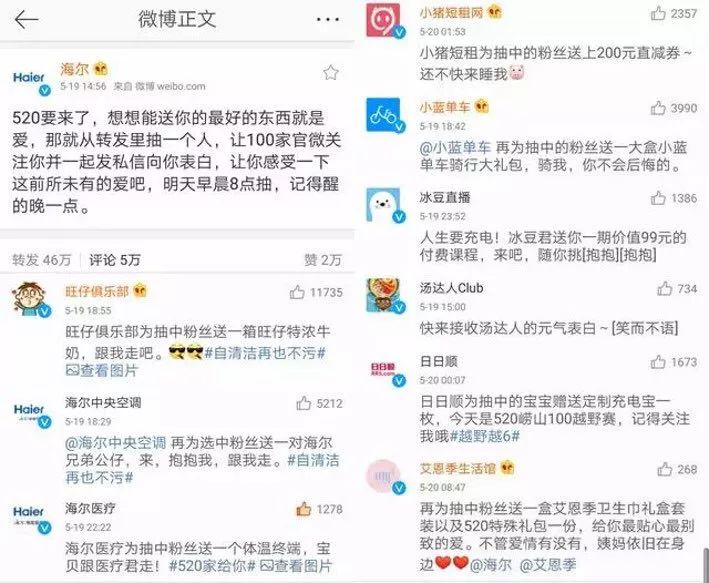The width and height of the screenshot is (709, 583).
Task: Switch to the 评论 5万 tab
Action: [x=114, y=260]
